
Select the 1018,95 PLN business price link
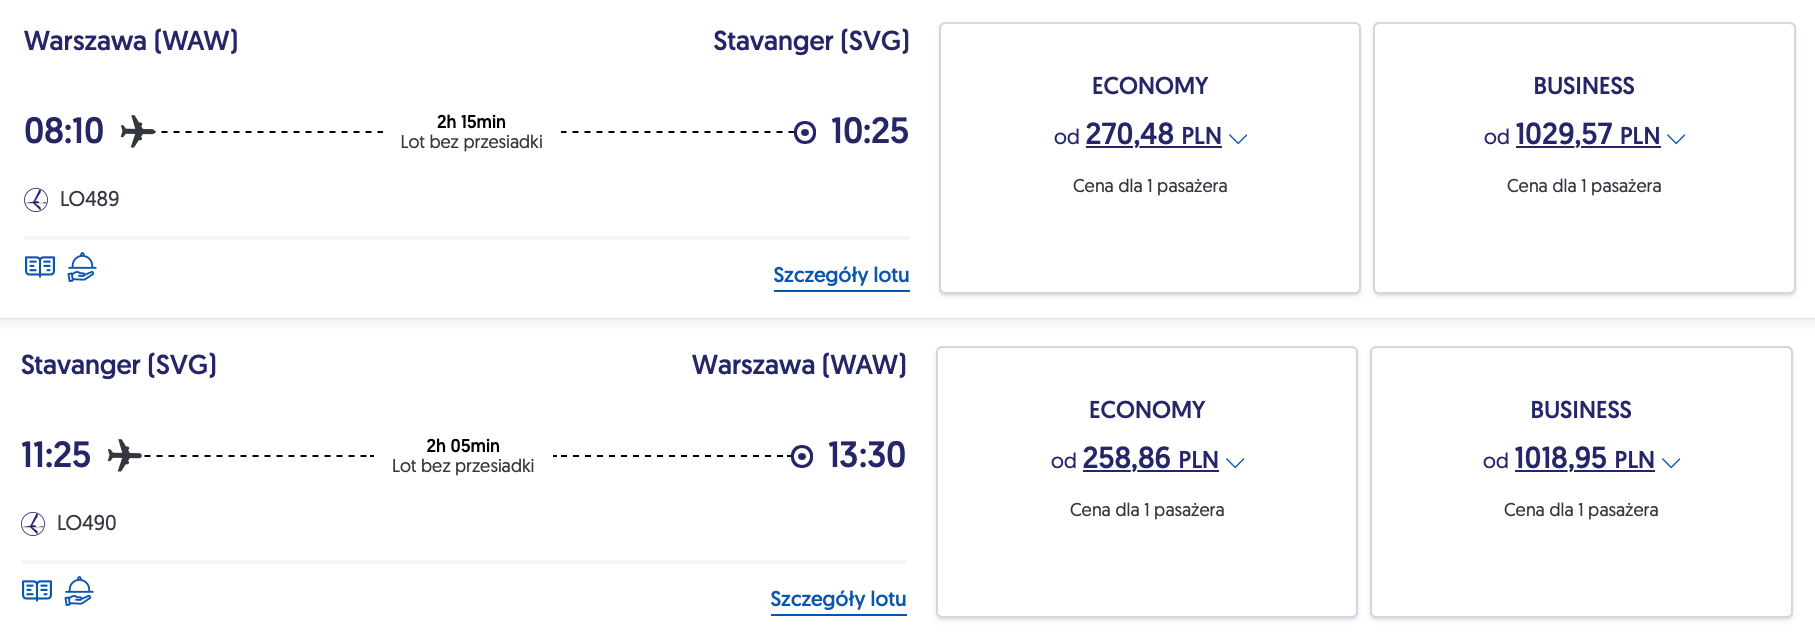coord(1584,459)
